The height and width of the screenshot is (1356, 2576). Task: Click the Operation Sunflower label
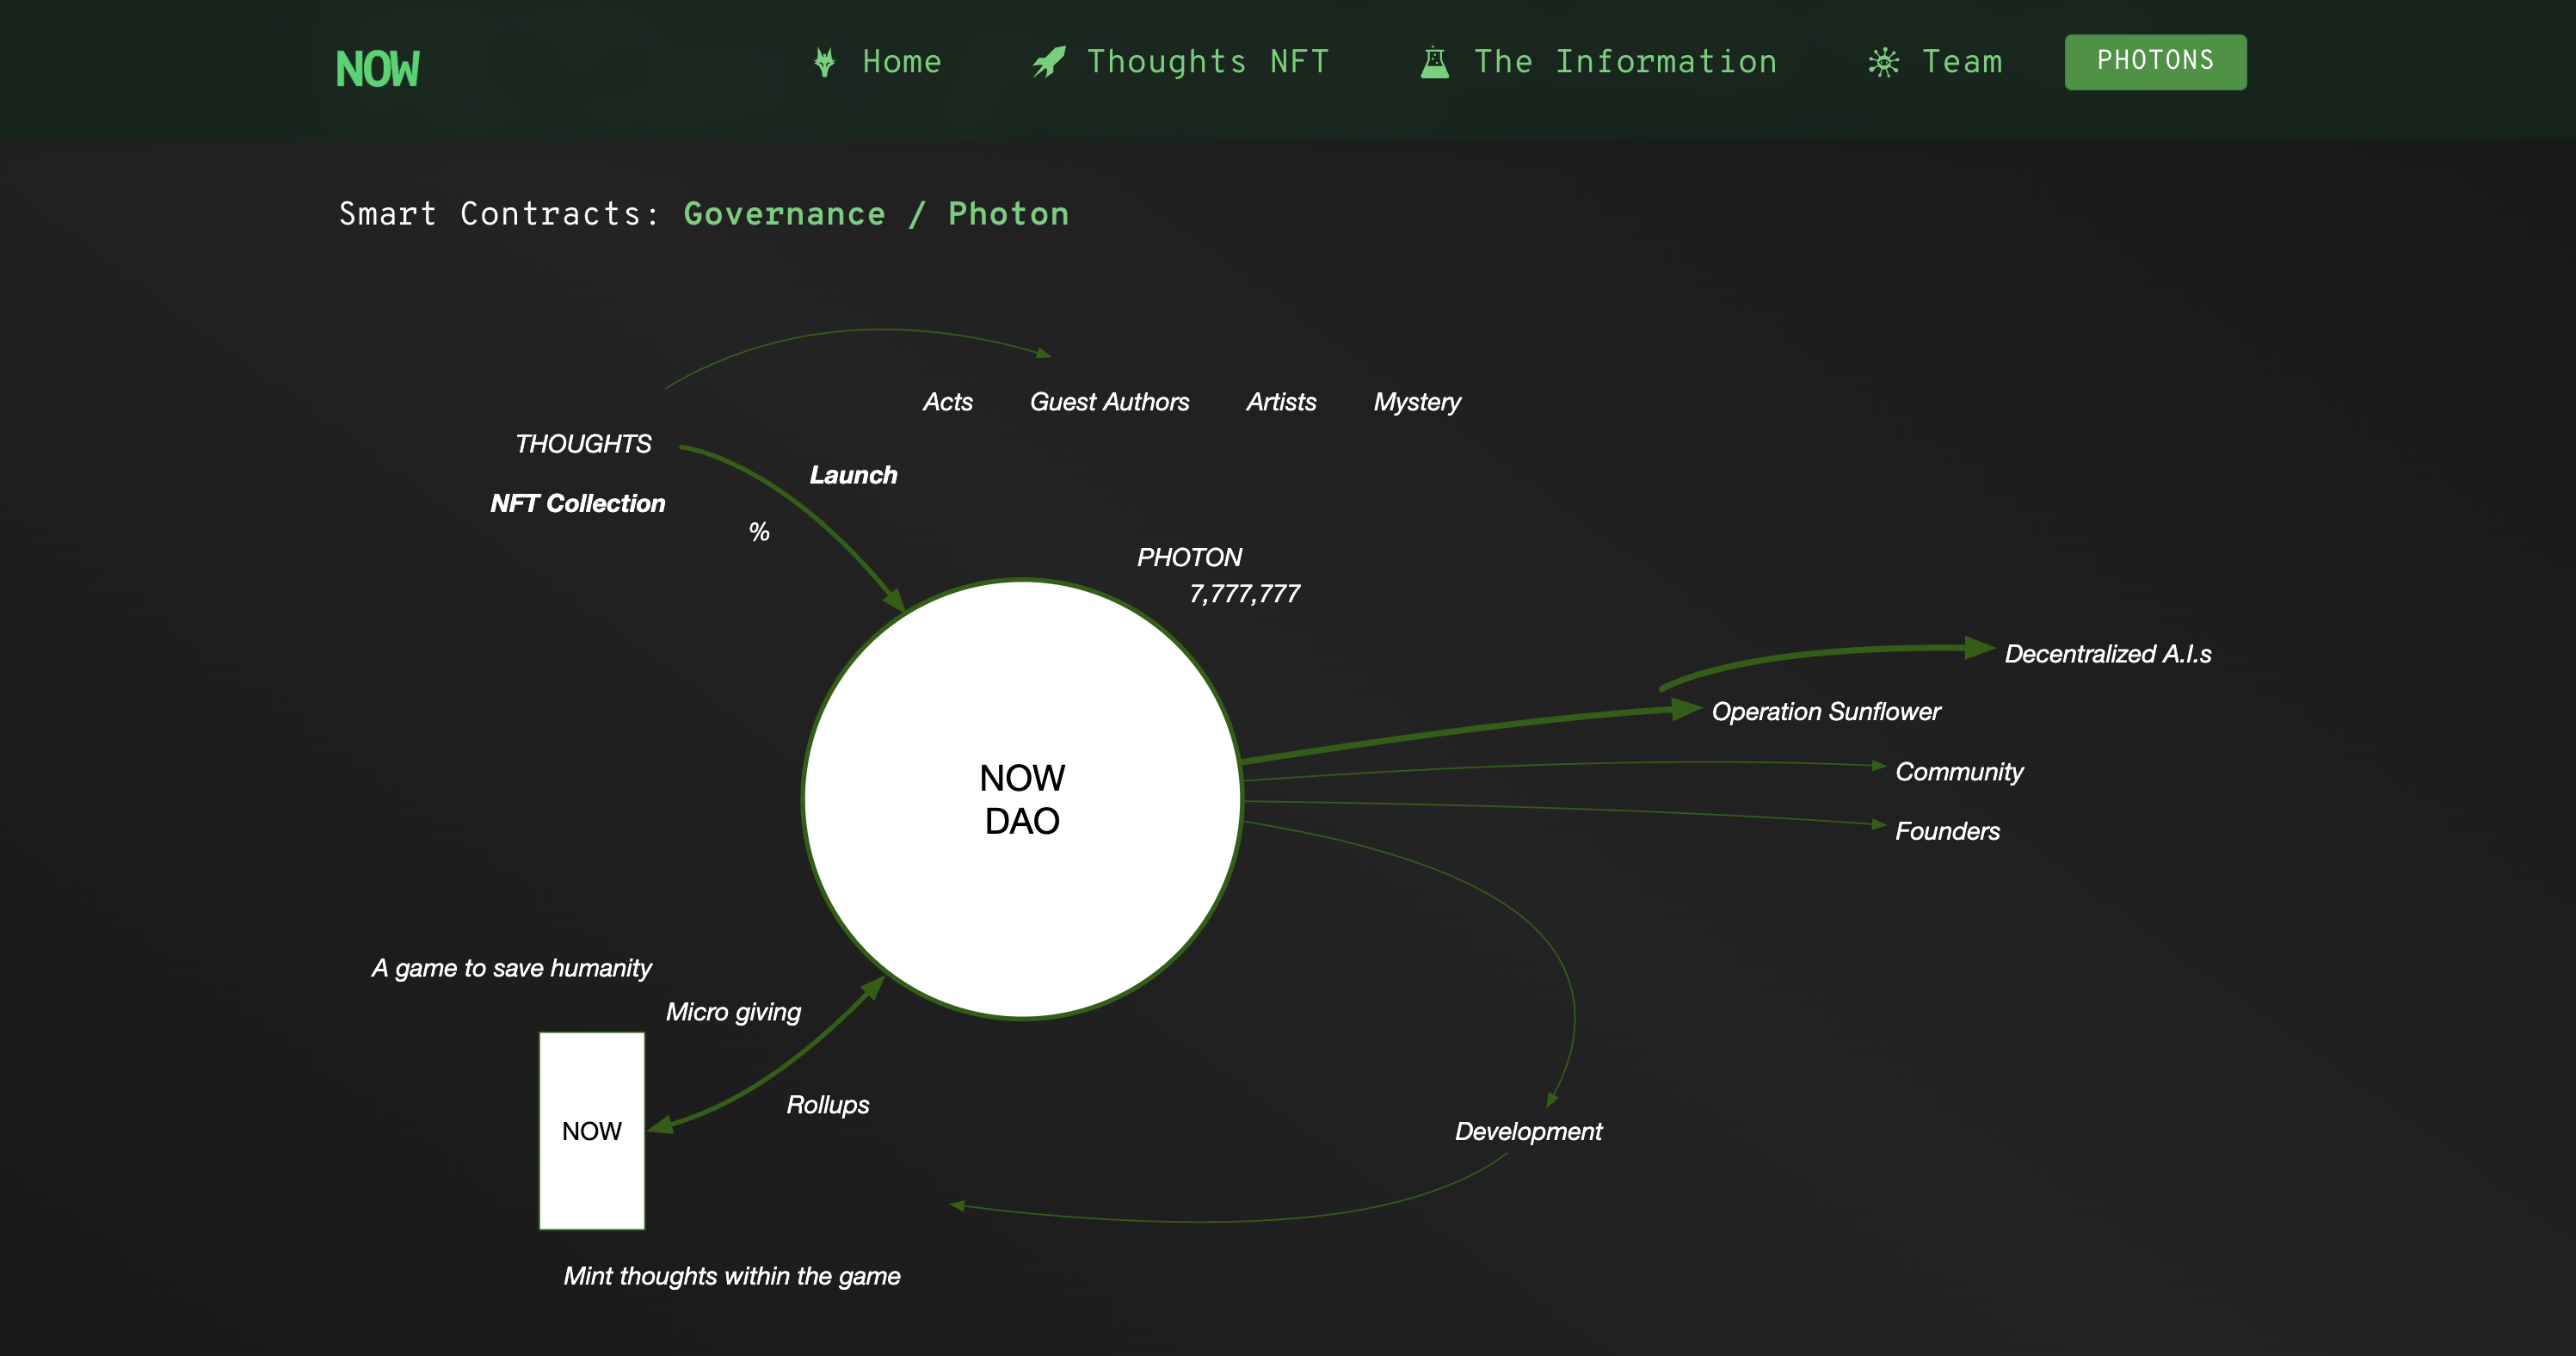(1825, 712)
